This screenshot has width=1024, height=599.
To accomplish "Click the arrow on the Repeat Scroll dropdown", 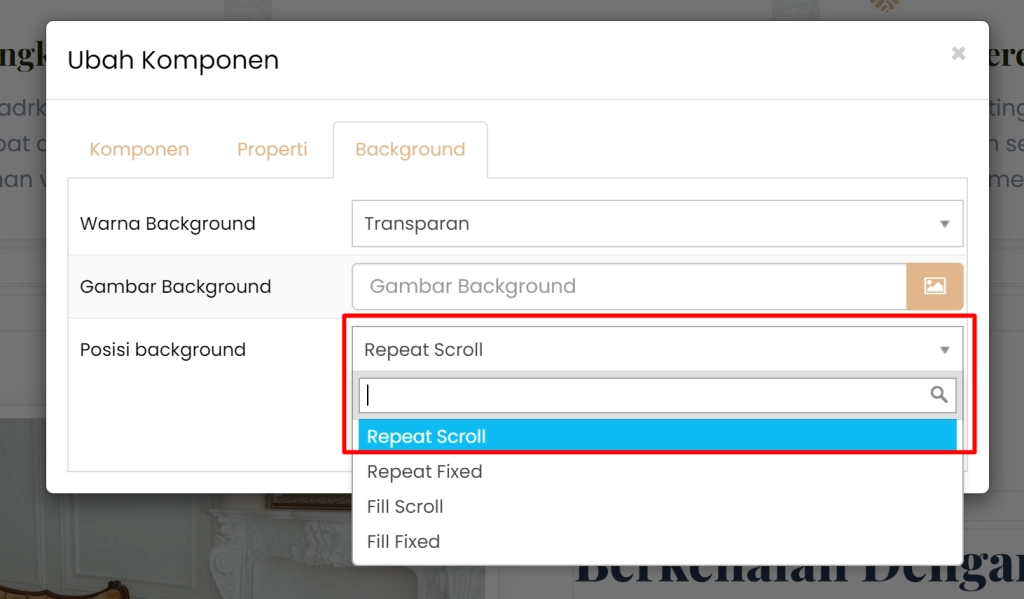I will coord(944,350).
